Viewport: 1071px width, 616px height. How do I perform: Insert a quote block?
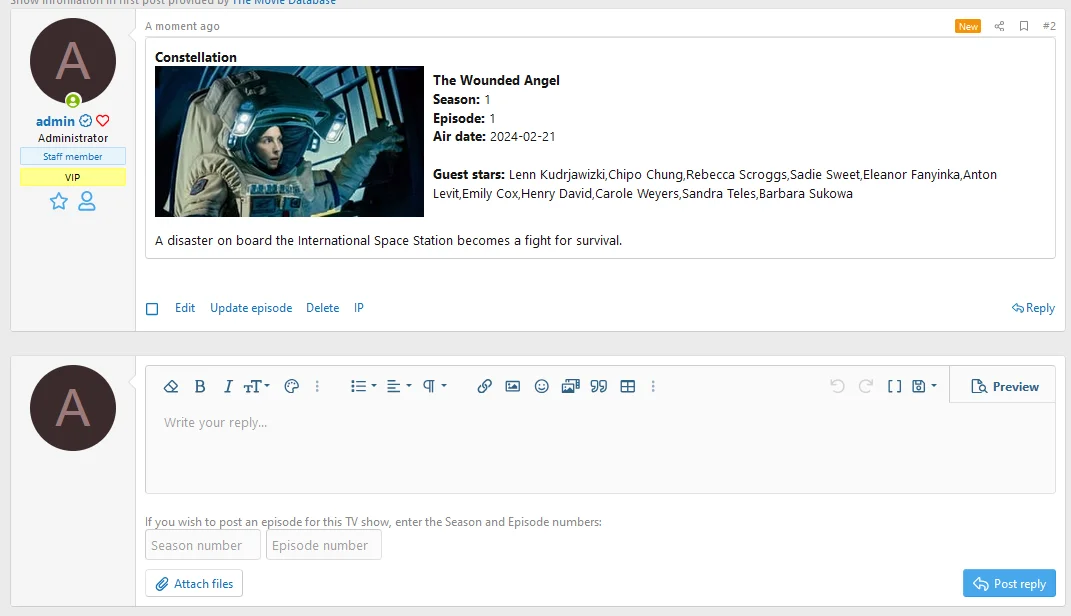[599, 387]
